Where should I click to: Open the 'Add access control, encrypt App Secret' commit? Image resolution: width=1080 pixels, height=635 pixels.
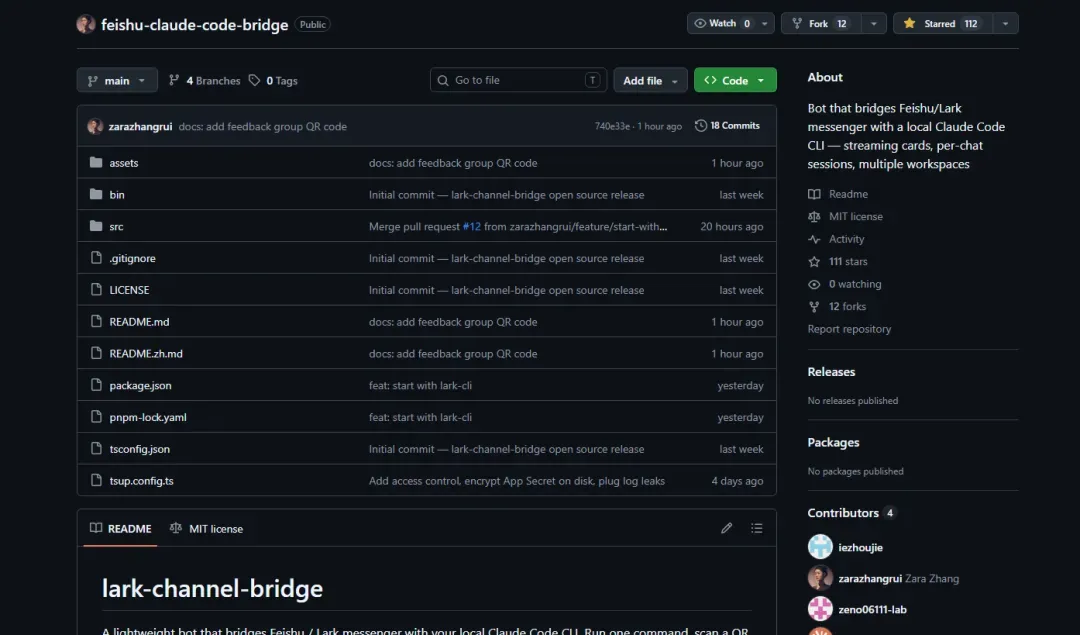[517, 480]
